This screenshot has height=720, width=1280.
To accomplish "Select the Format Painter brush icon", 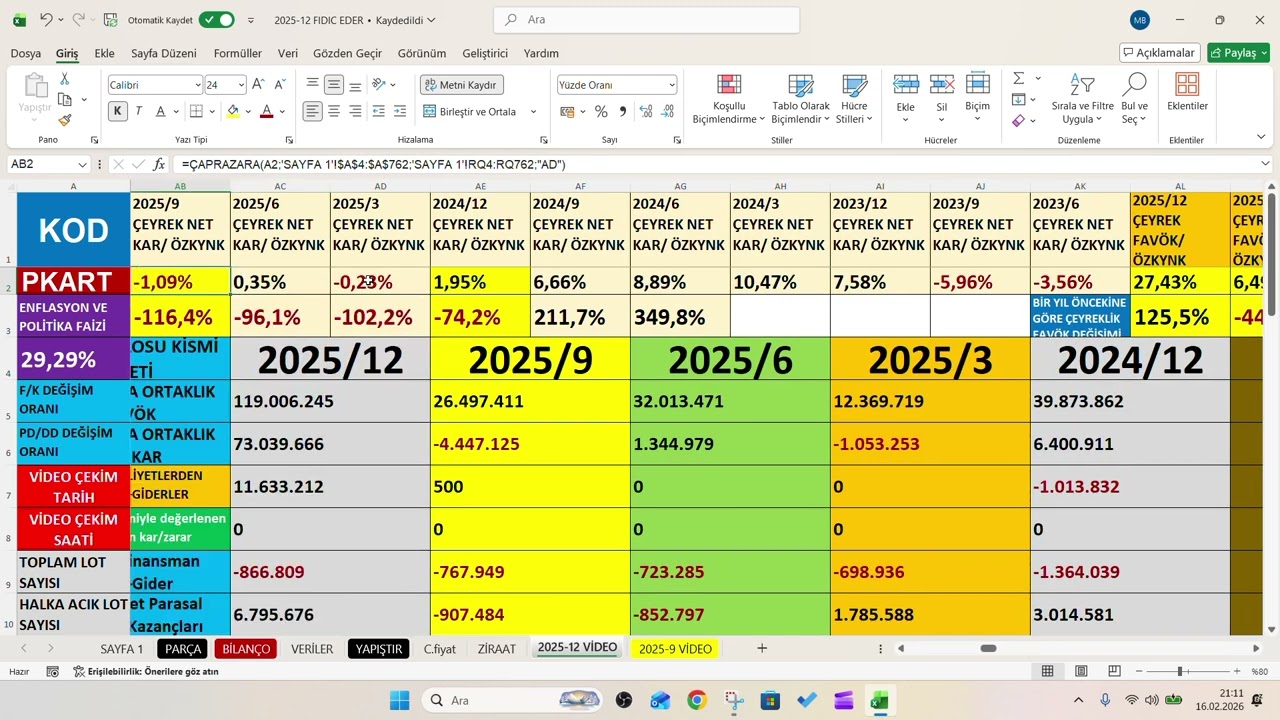I will click(x=65, y=120).
